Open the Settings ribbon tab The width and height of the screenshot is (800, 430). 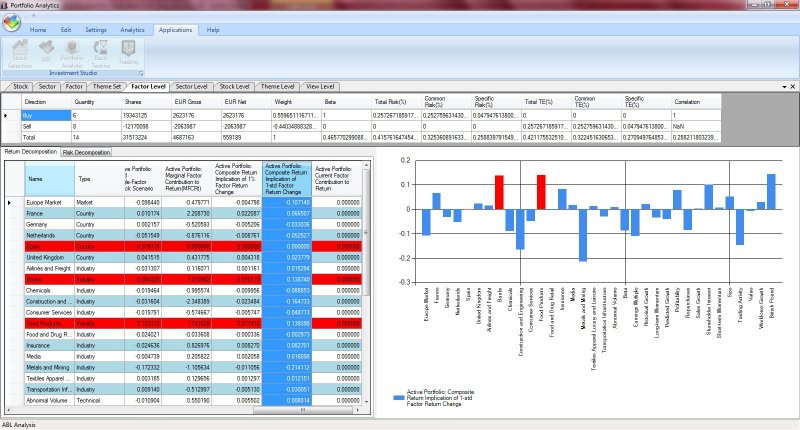(x=96, y=30)
